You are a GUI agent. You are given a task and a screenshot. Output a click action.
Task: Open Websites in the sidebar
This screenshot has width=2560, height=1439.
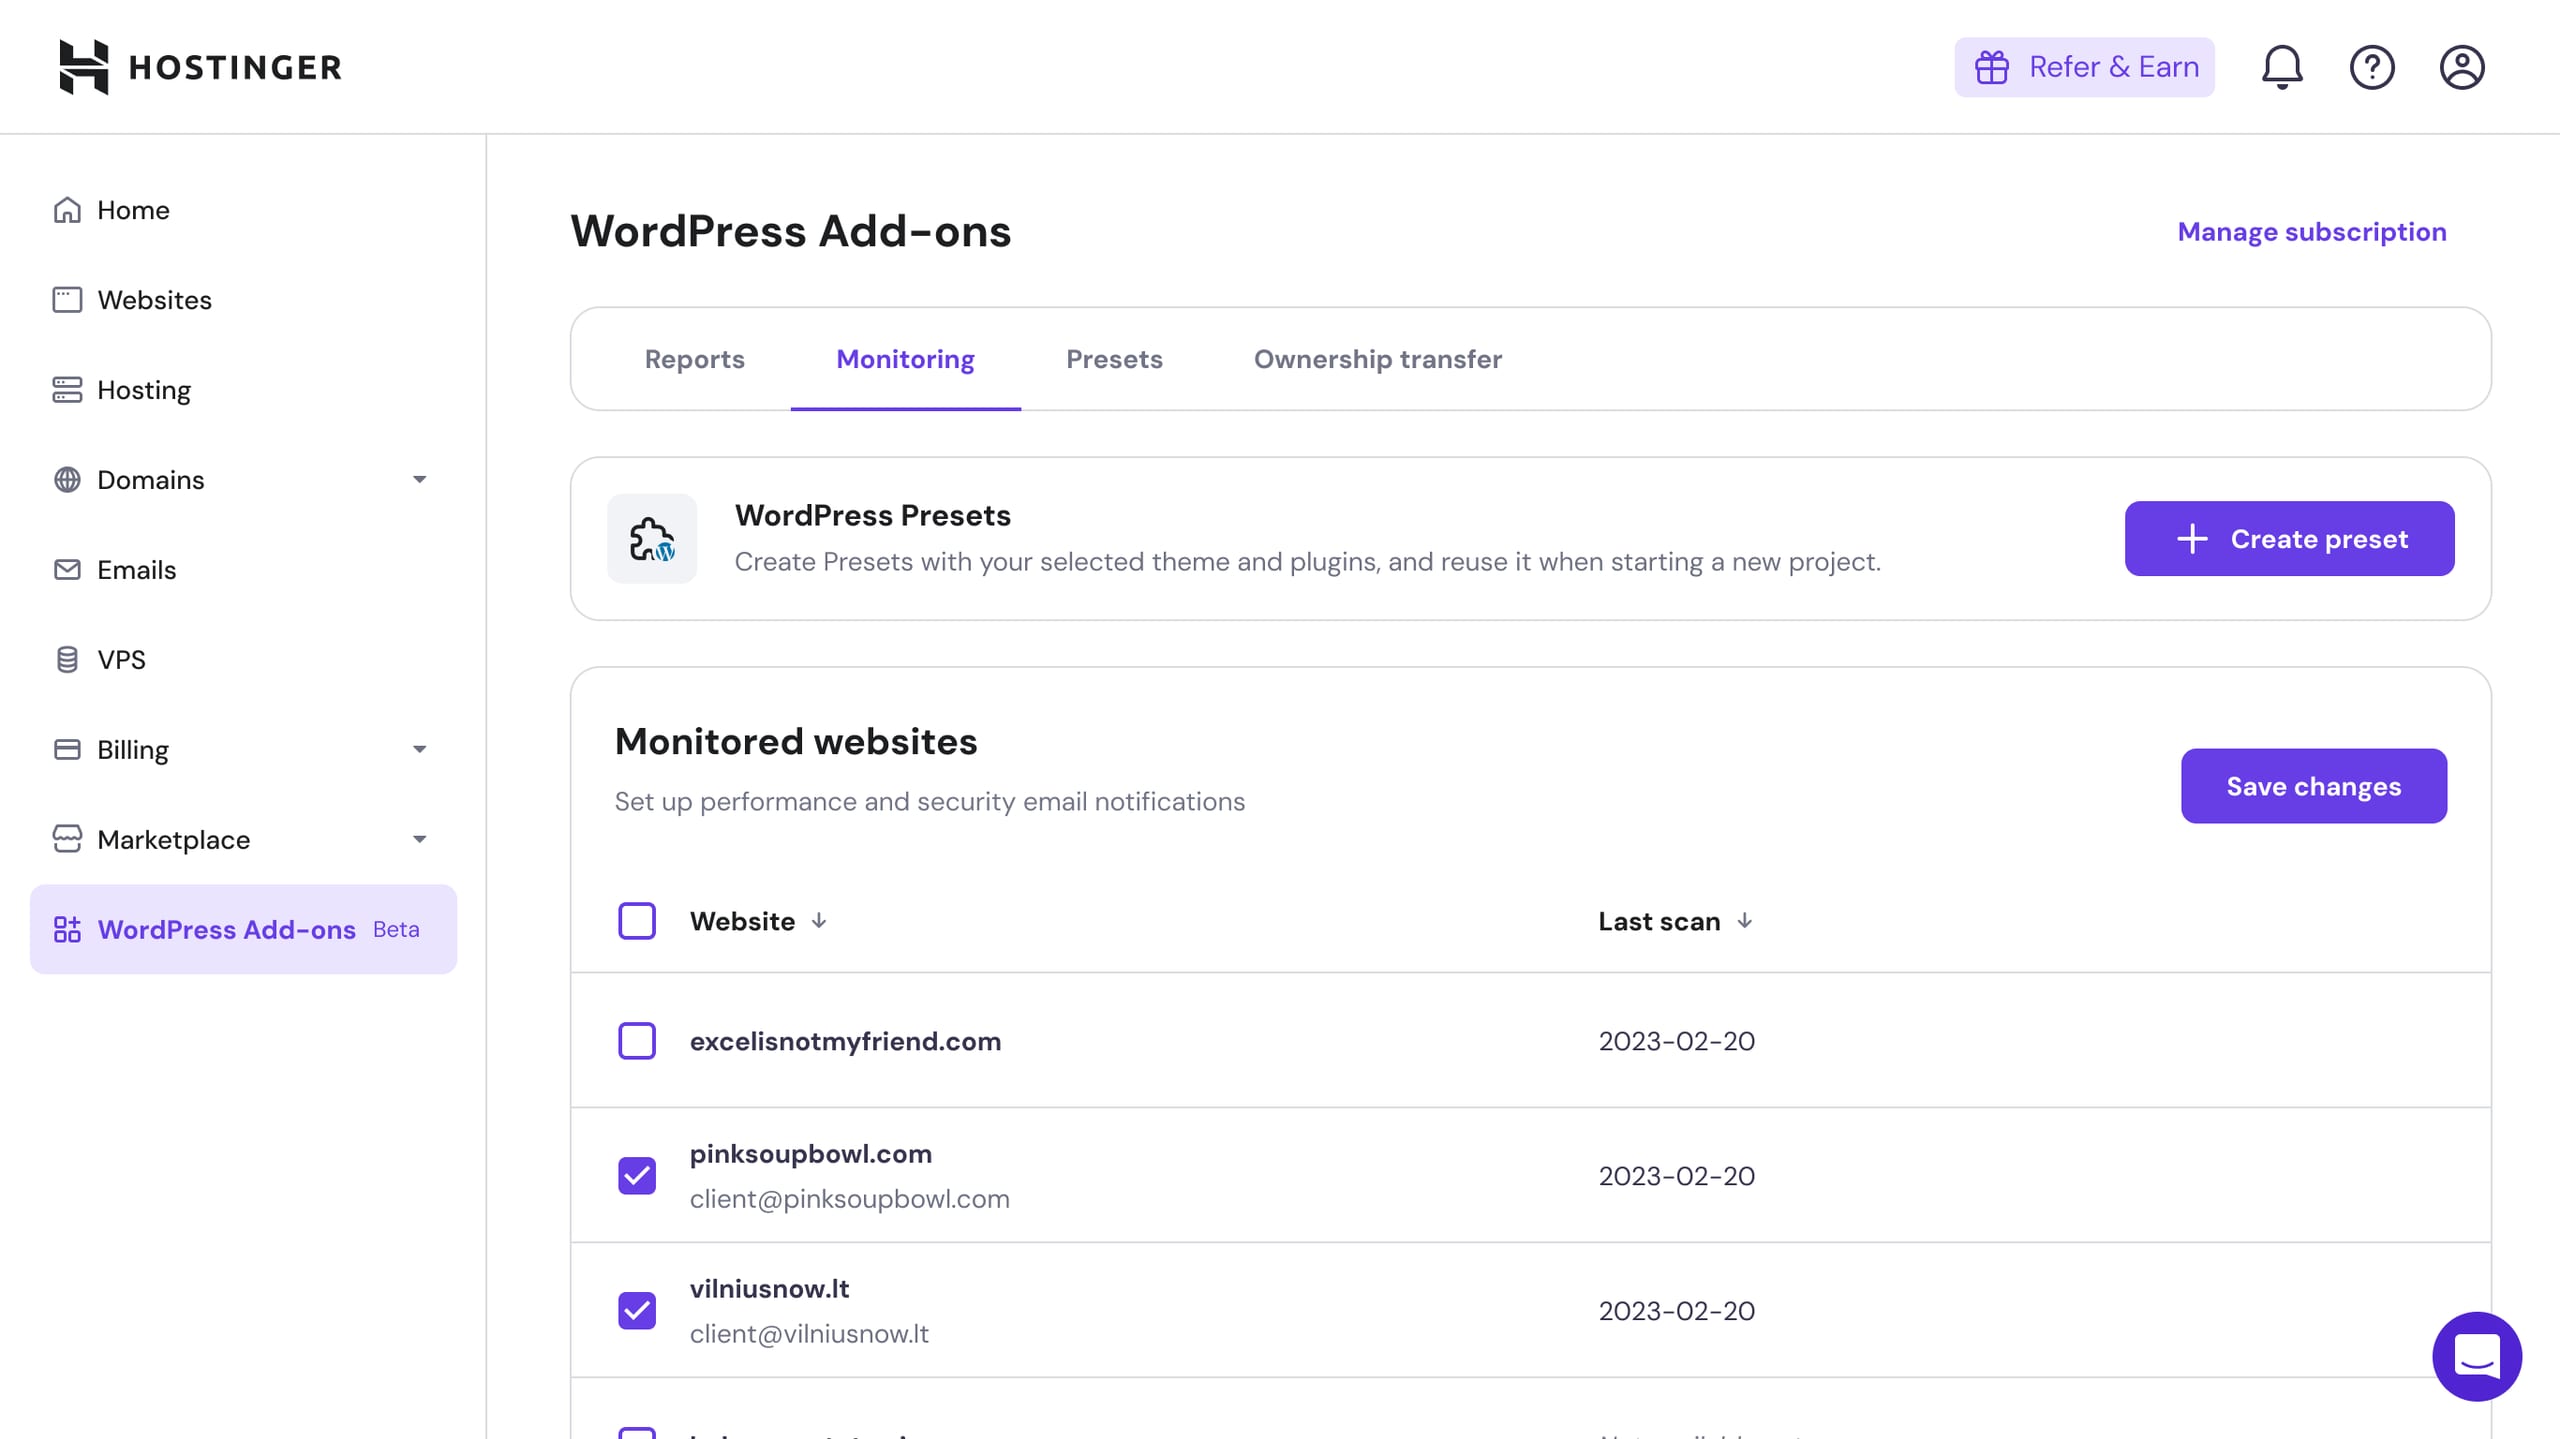tap(243, 300)
